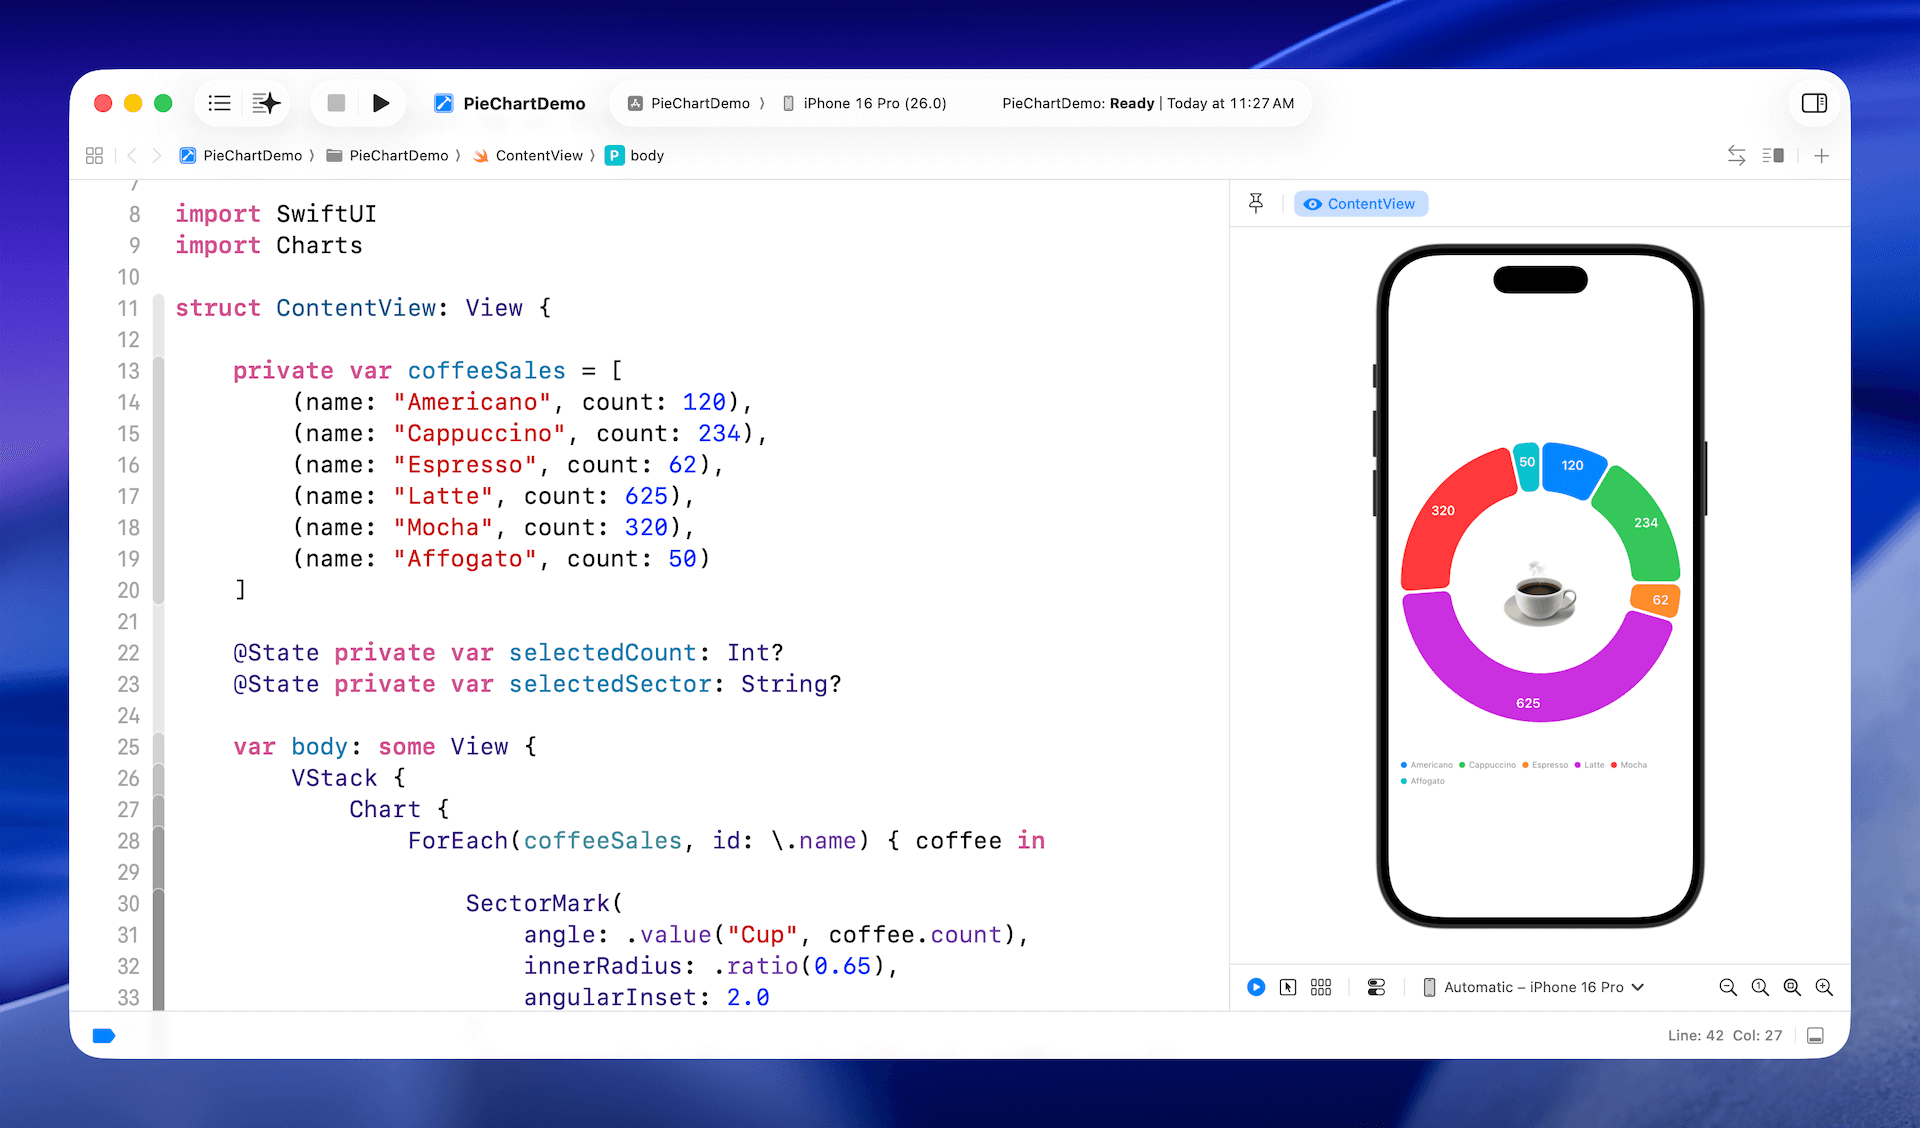Toggle the Navigator sidebar
The height and width of the screenshot is (1128, 1920).
point(219,103)
